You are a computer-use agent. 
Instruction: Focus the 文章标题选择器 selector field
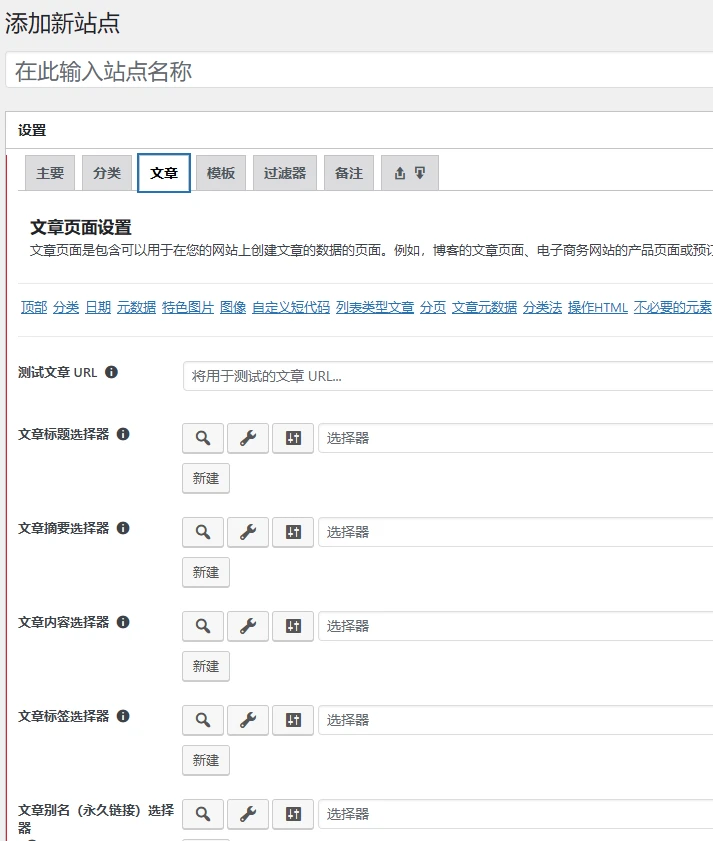(x=516, y=438)
